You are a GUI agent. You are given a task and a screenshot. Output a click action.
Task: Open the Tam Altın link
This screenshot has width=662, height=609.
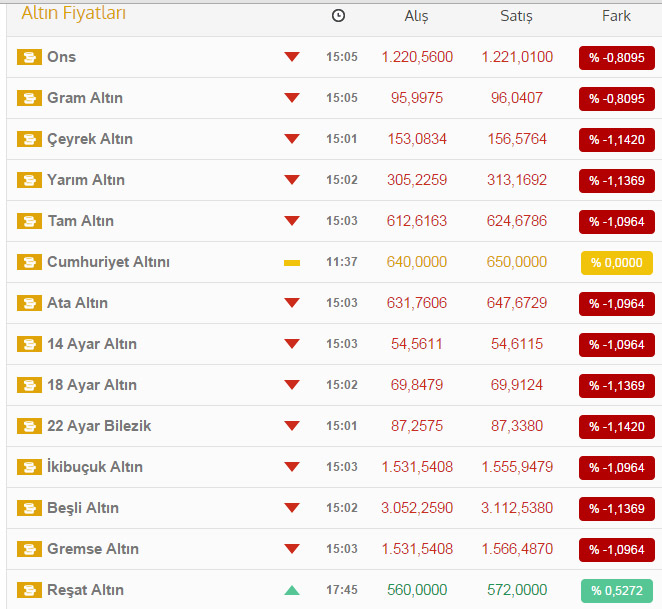81,221
